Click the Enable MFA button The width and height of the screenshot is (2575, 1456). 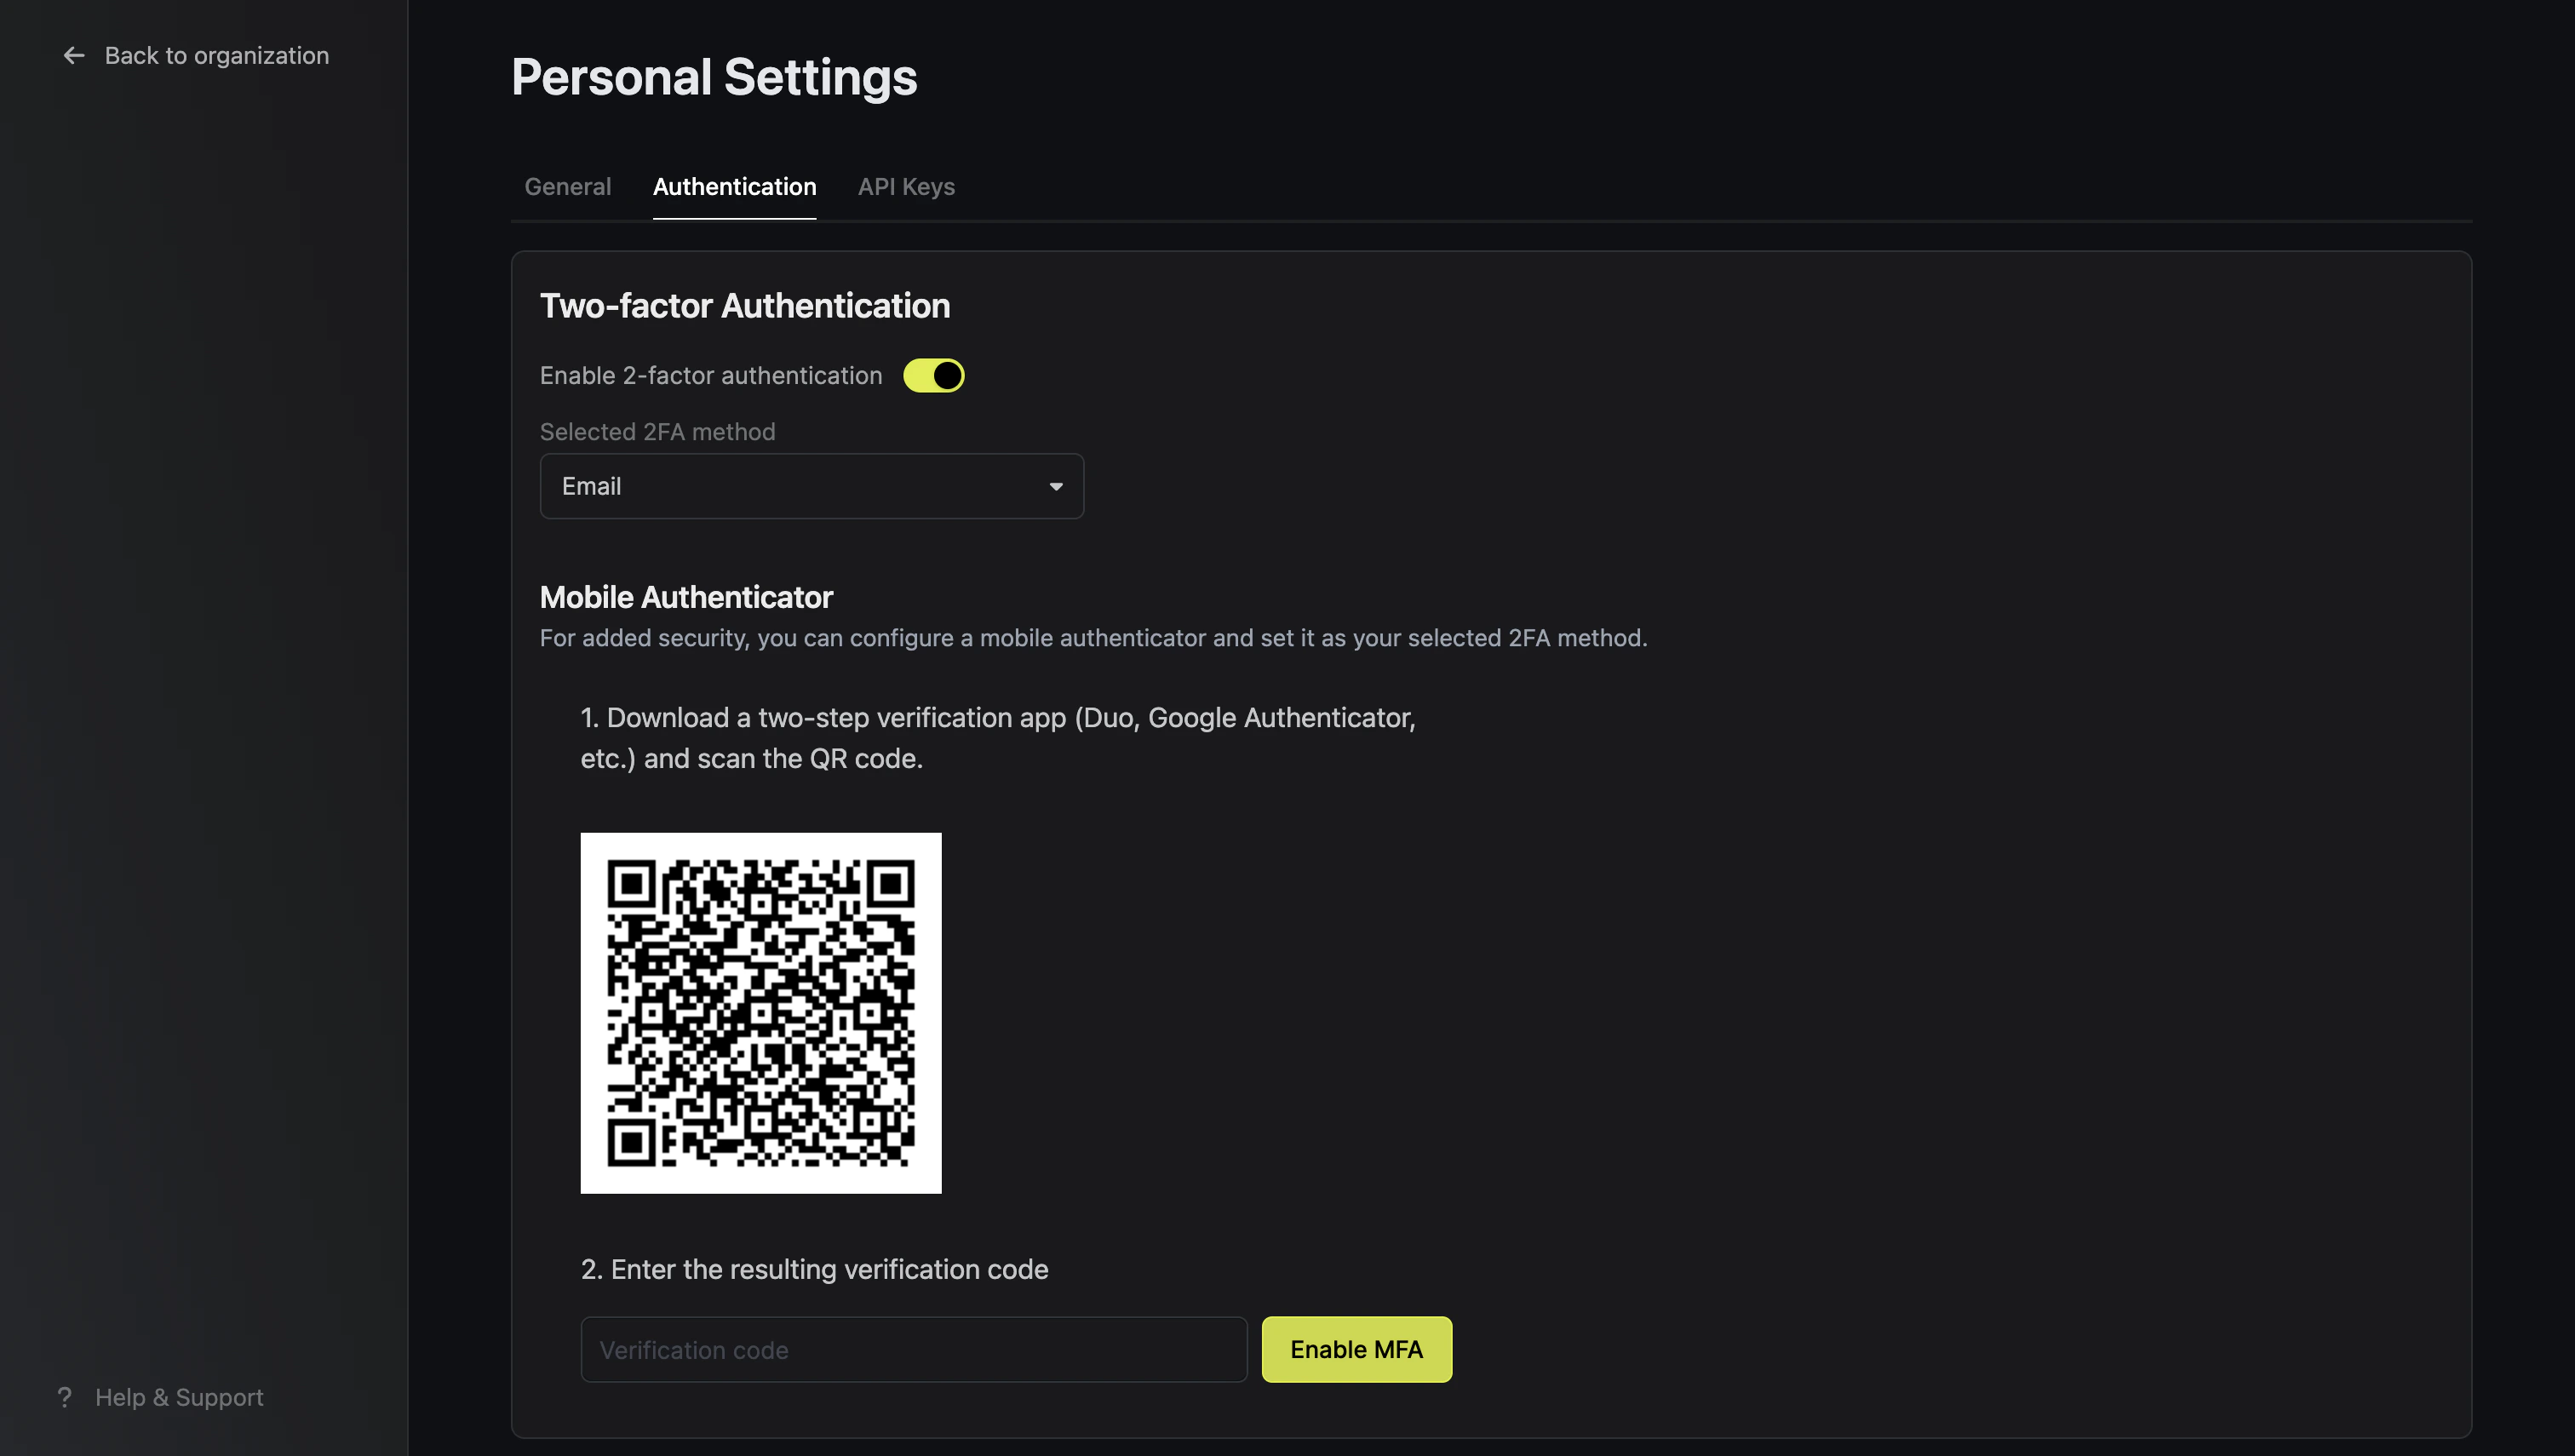click(x=1356, y=1349)
